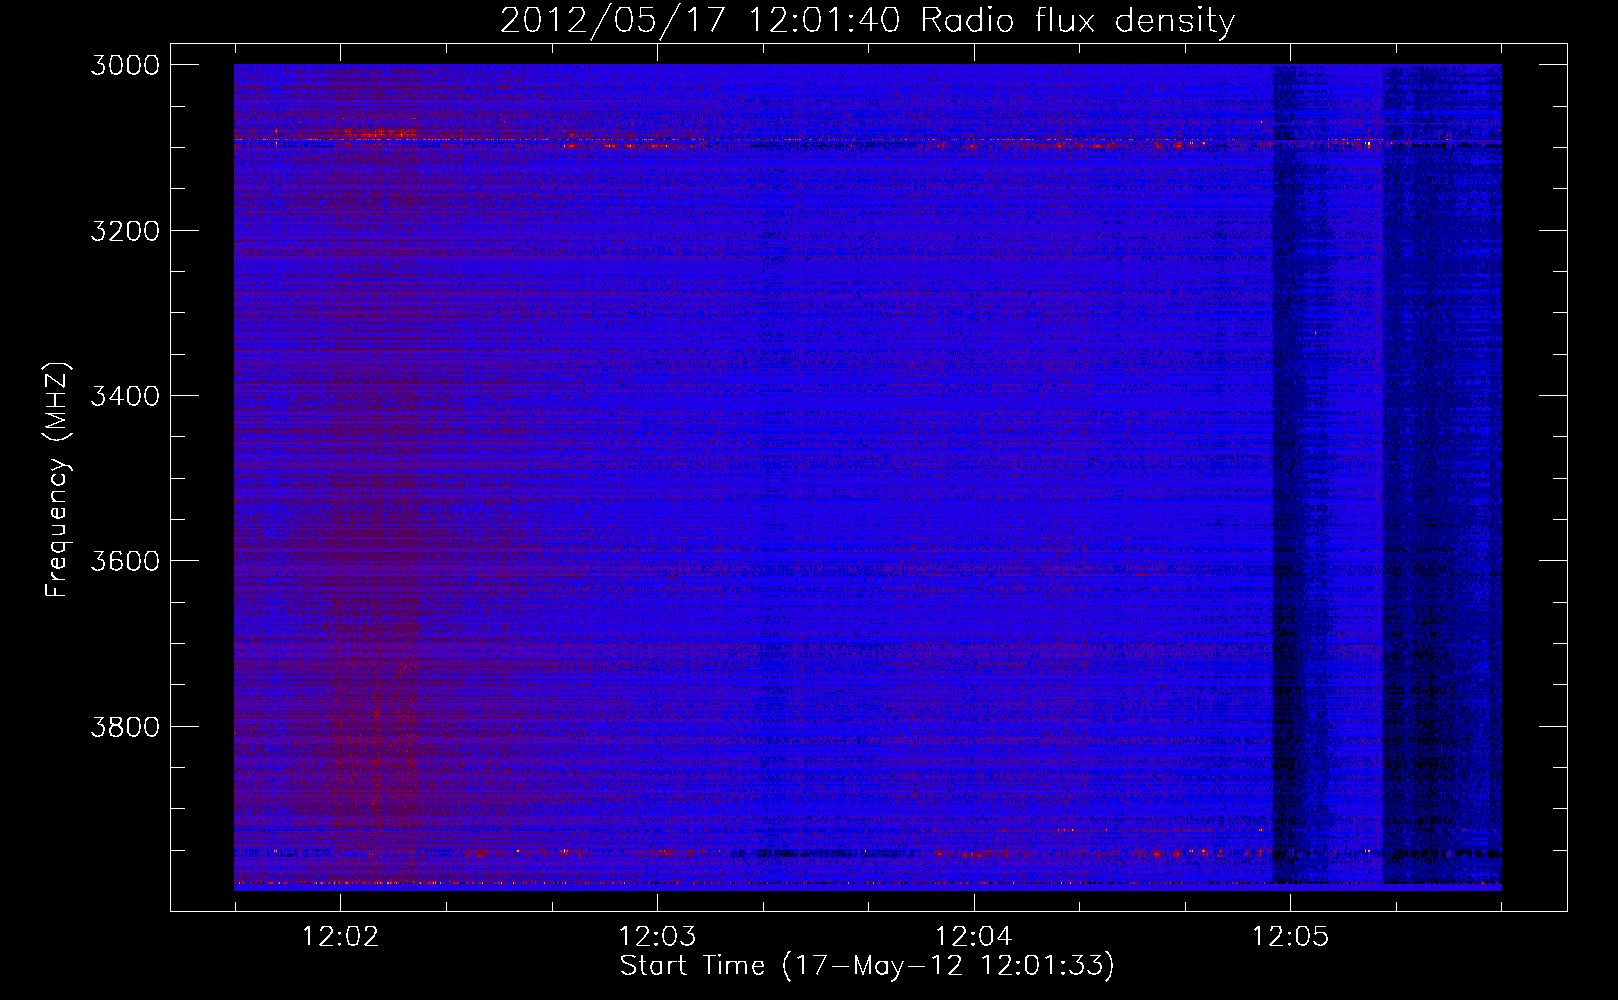This screenshot has width=1618, height=1000.
Task: Click the 12:04 time tick label
Action: tap(973, 937)
